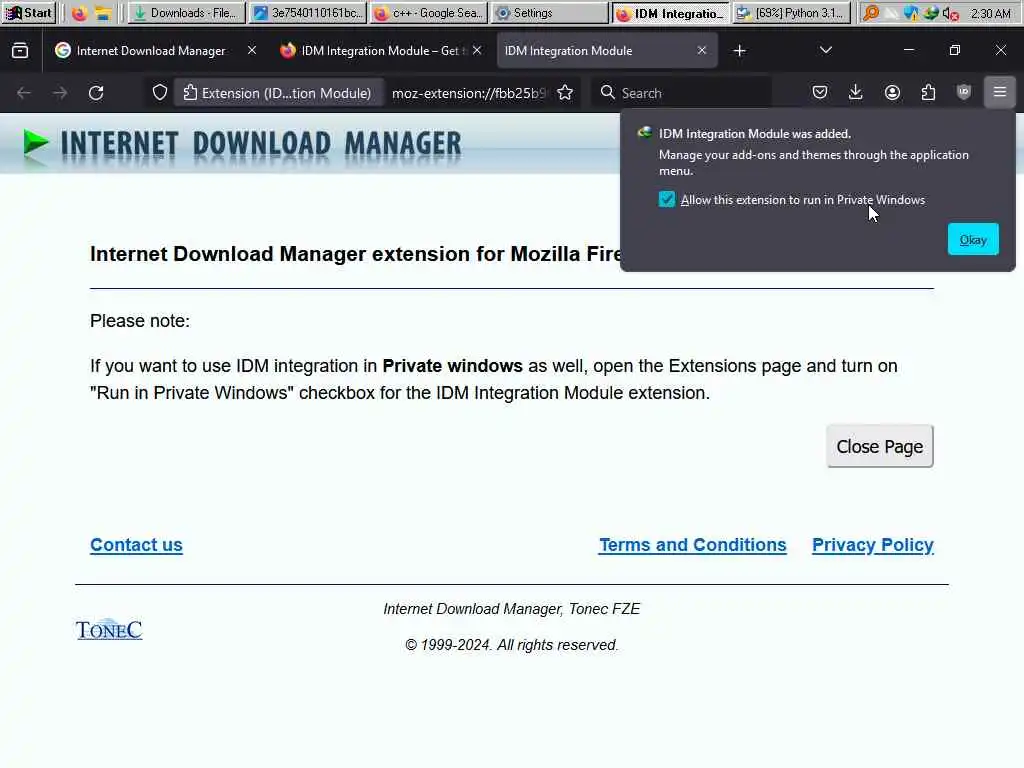Click the Close Page button
Screen dimensions: 1024x768
click(880, 447)
